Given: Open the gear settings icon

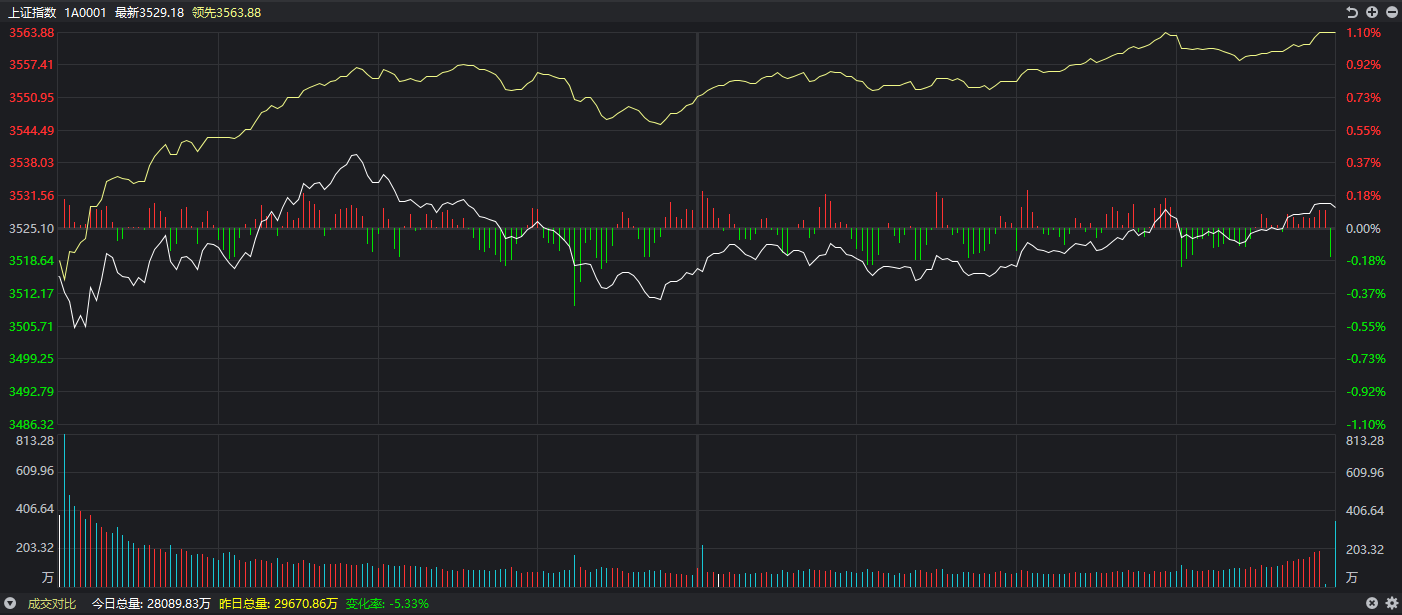Looking at the screenshot, I should pos(1391,603).
